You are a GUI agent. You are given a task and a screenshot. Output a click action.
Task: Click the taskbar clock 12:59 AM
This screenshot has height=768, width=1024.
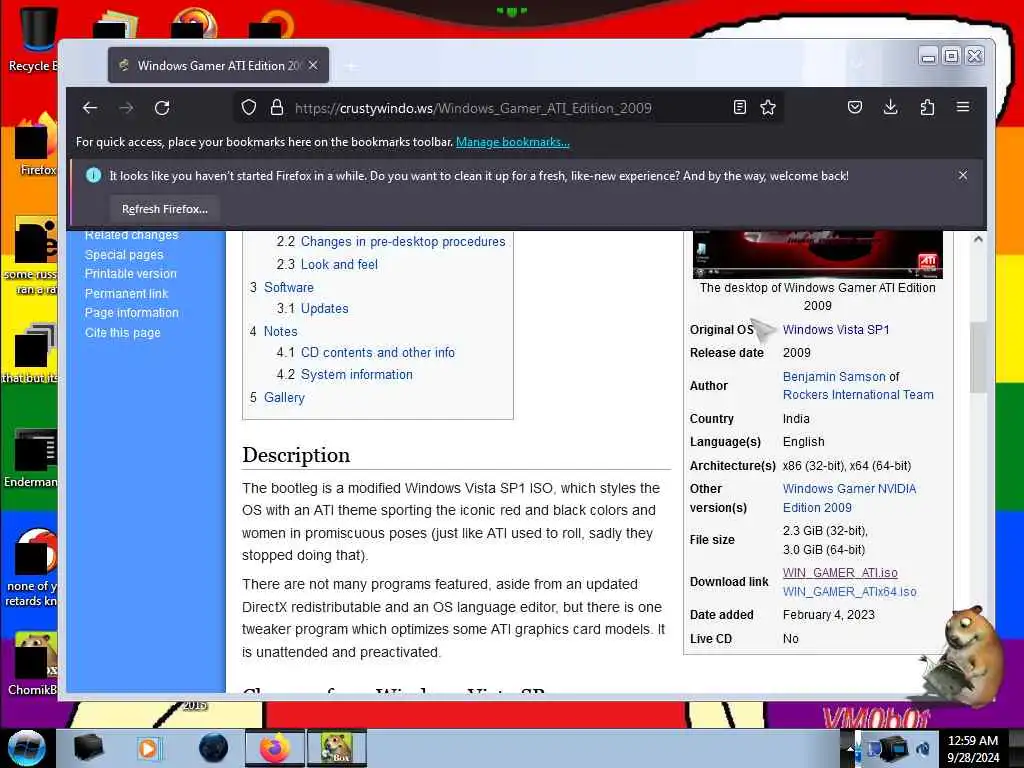pos(973,748)
